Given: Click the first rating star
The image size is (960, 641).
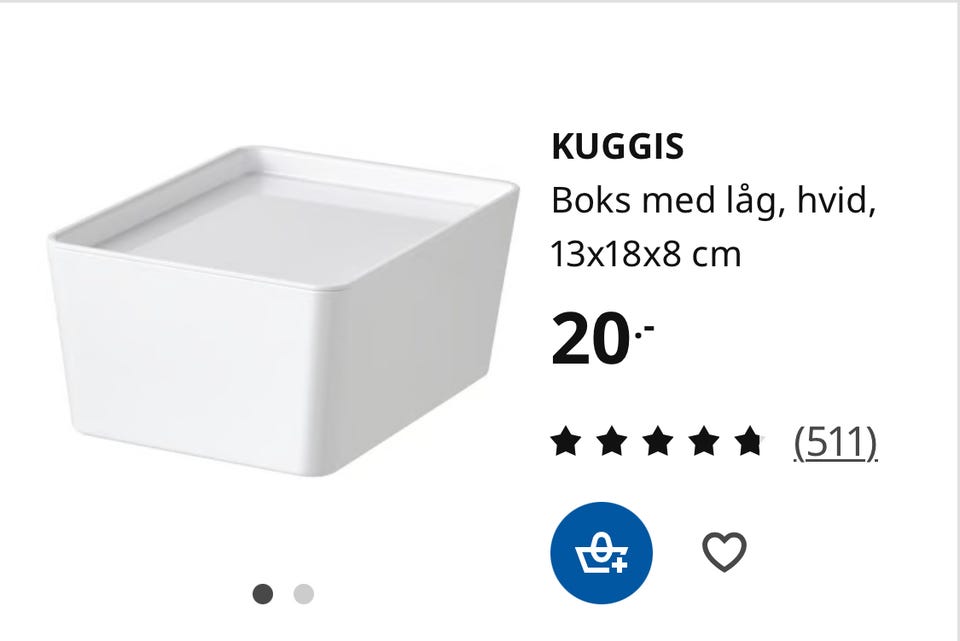Looking at the screenshot, I should 566,442.
